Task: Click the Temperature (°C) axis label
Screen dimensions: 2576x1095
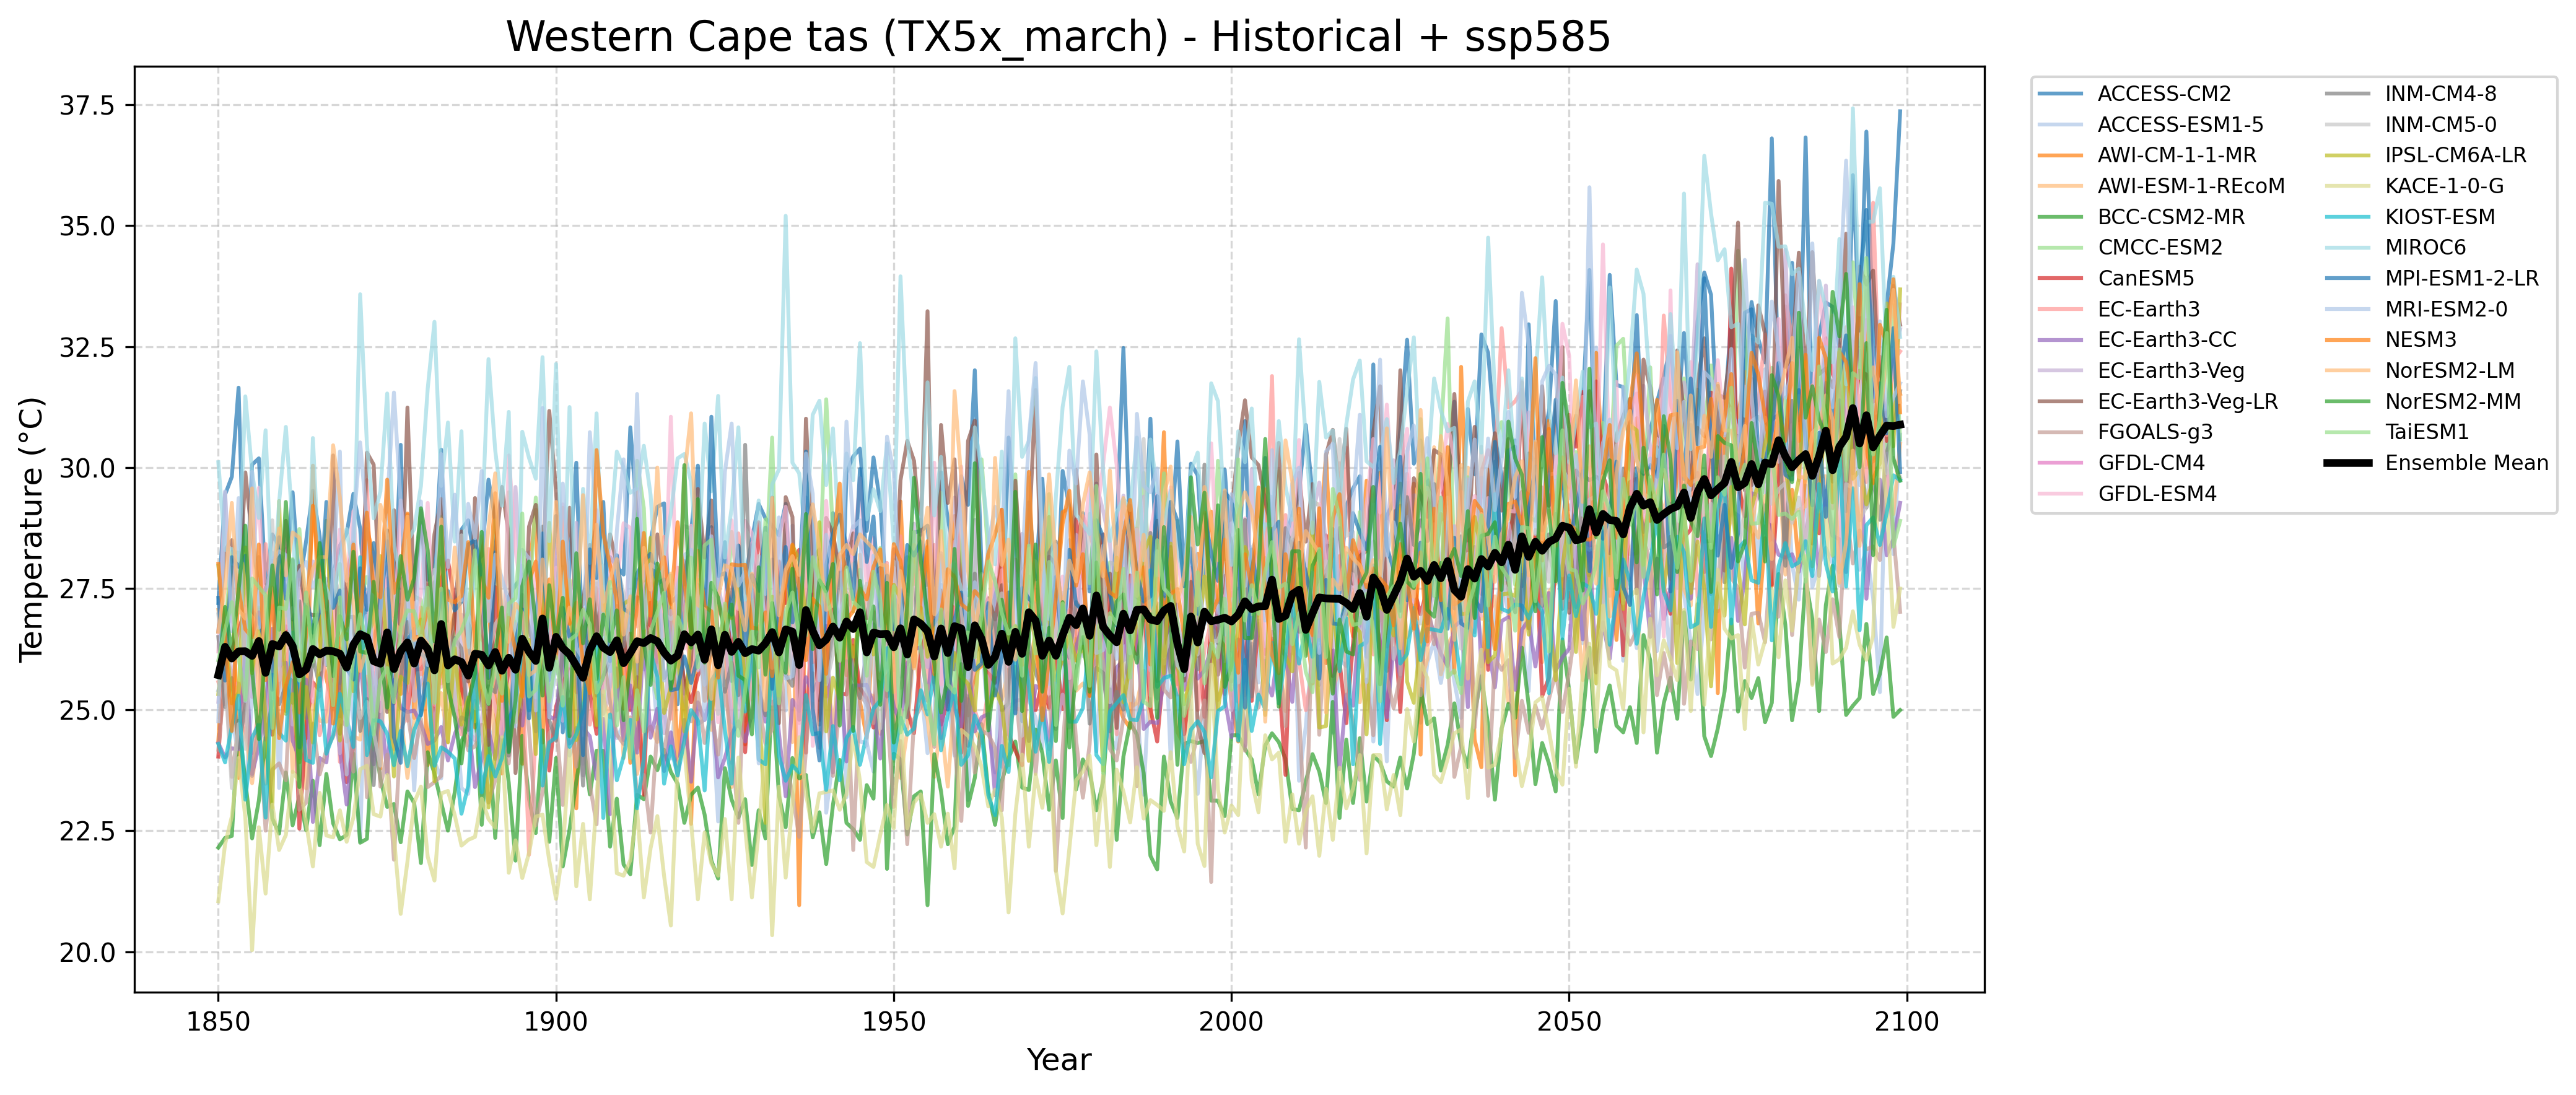Action: coord(32,529)
